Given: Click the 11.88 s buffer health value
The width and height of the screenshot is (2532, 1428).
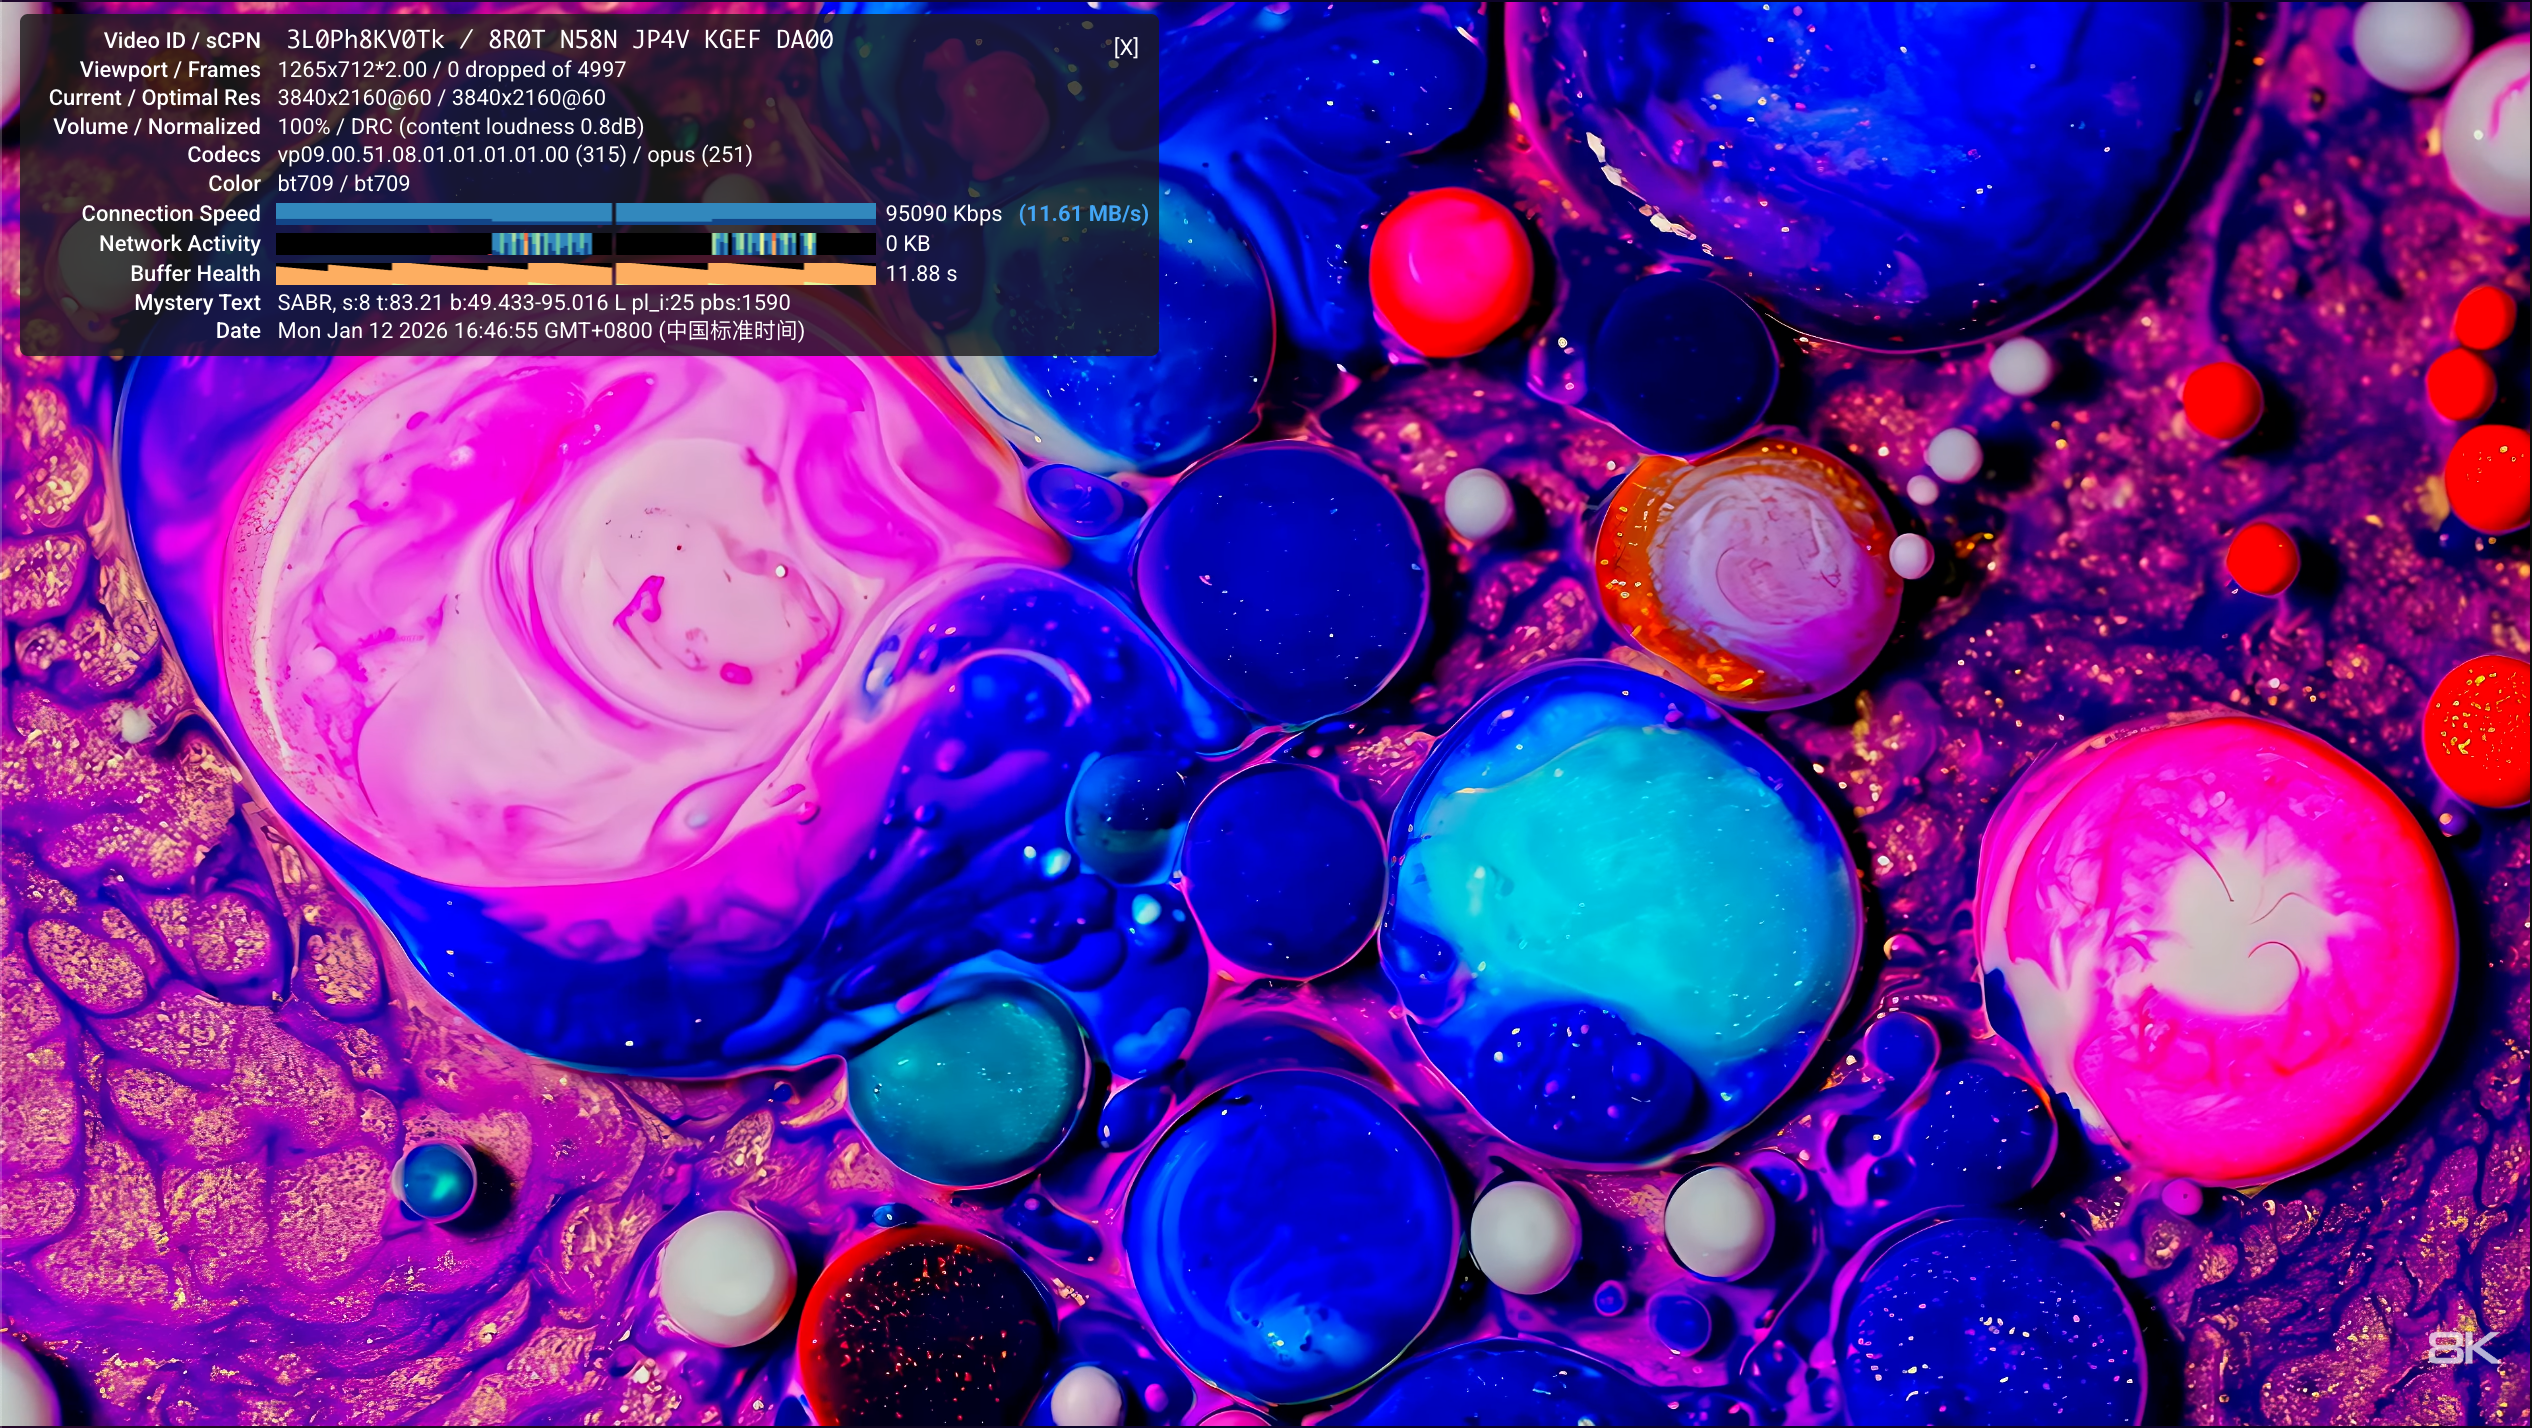Looking at the screenshot, I should (920, 273).
